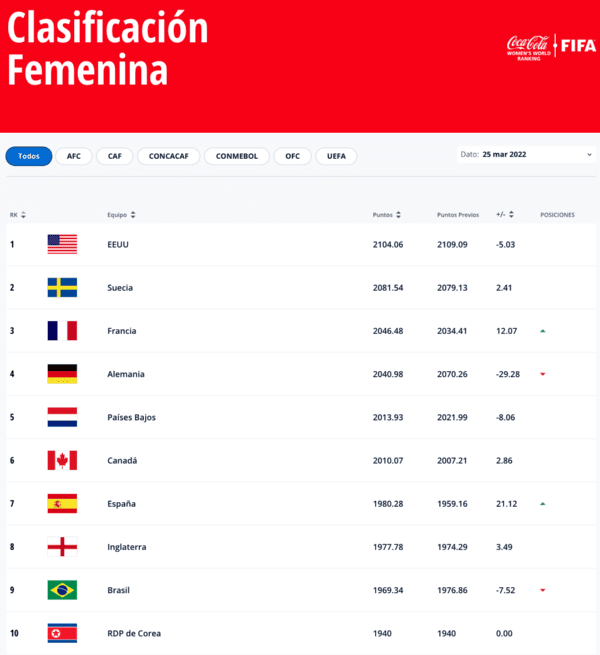Viewport: 600px width, 655px height.
Task: Click the Canada flag icon
Action: point(62,460)
